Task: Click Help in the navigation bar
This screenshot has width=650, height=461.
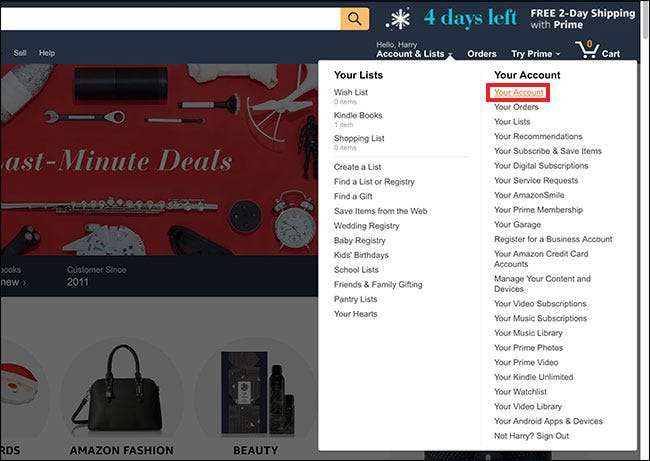Action: (x=47, y=53)
